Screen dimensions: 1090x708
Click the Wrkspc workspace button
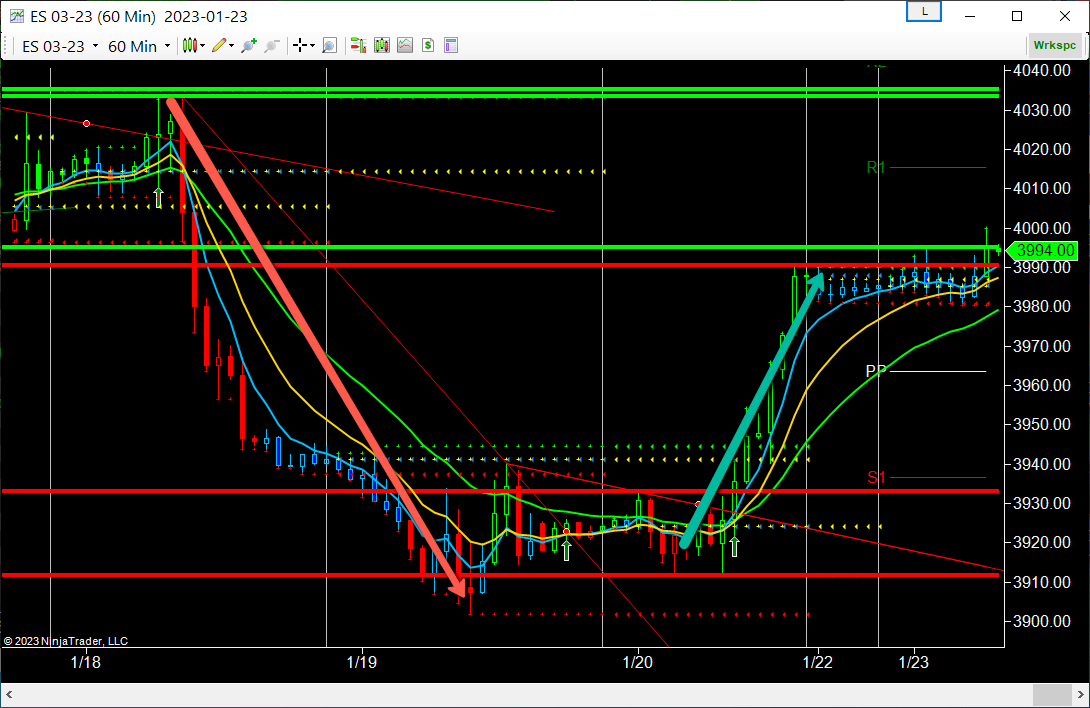click(x=1055, y=45)
